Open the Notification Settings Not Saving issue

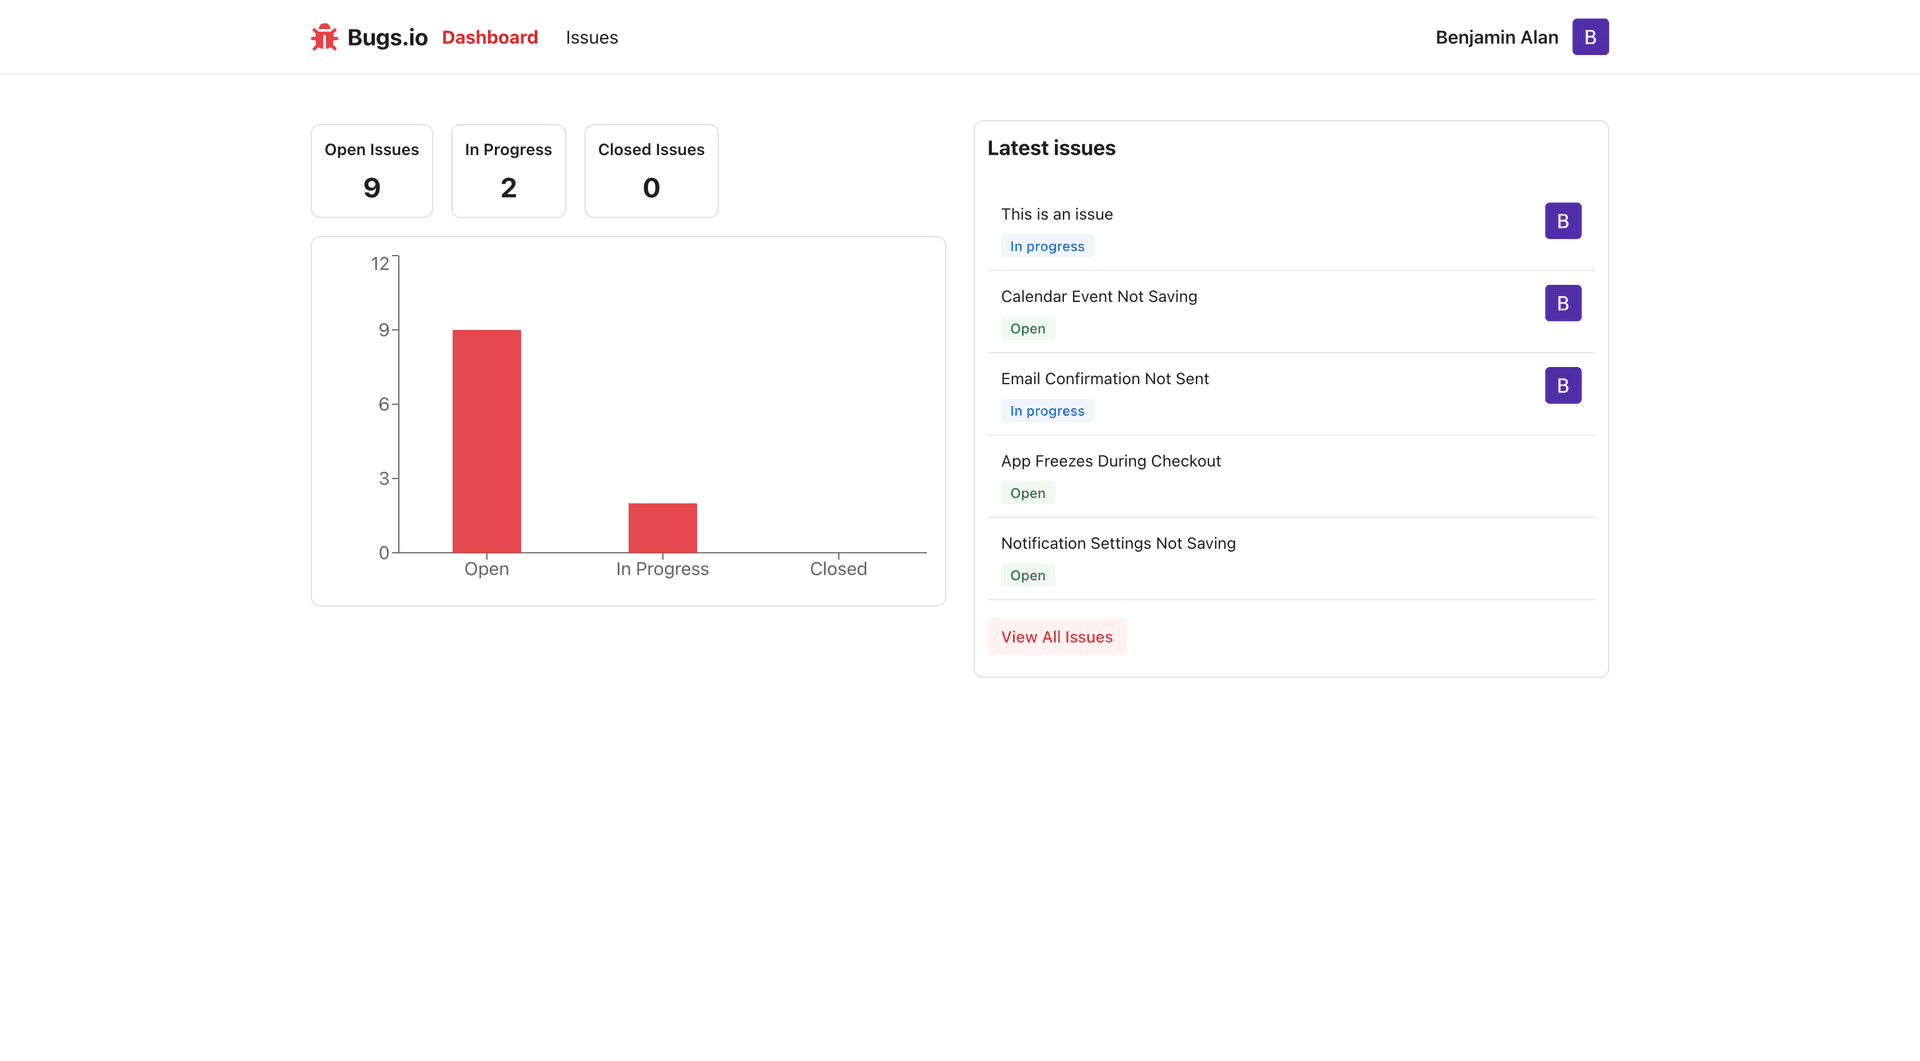pos(1118,543)
